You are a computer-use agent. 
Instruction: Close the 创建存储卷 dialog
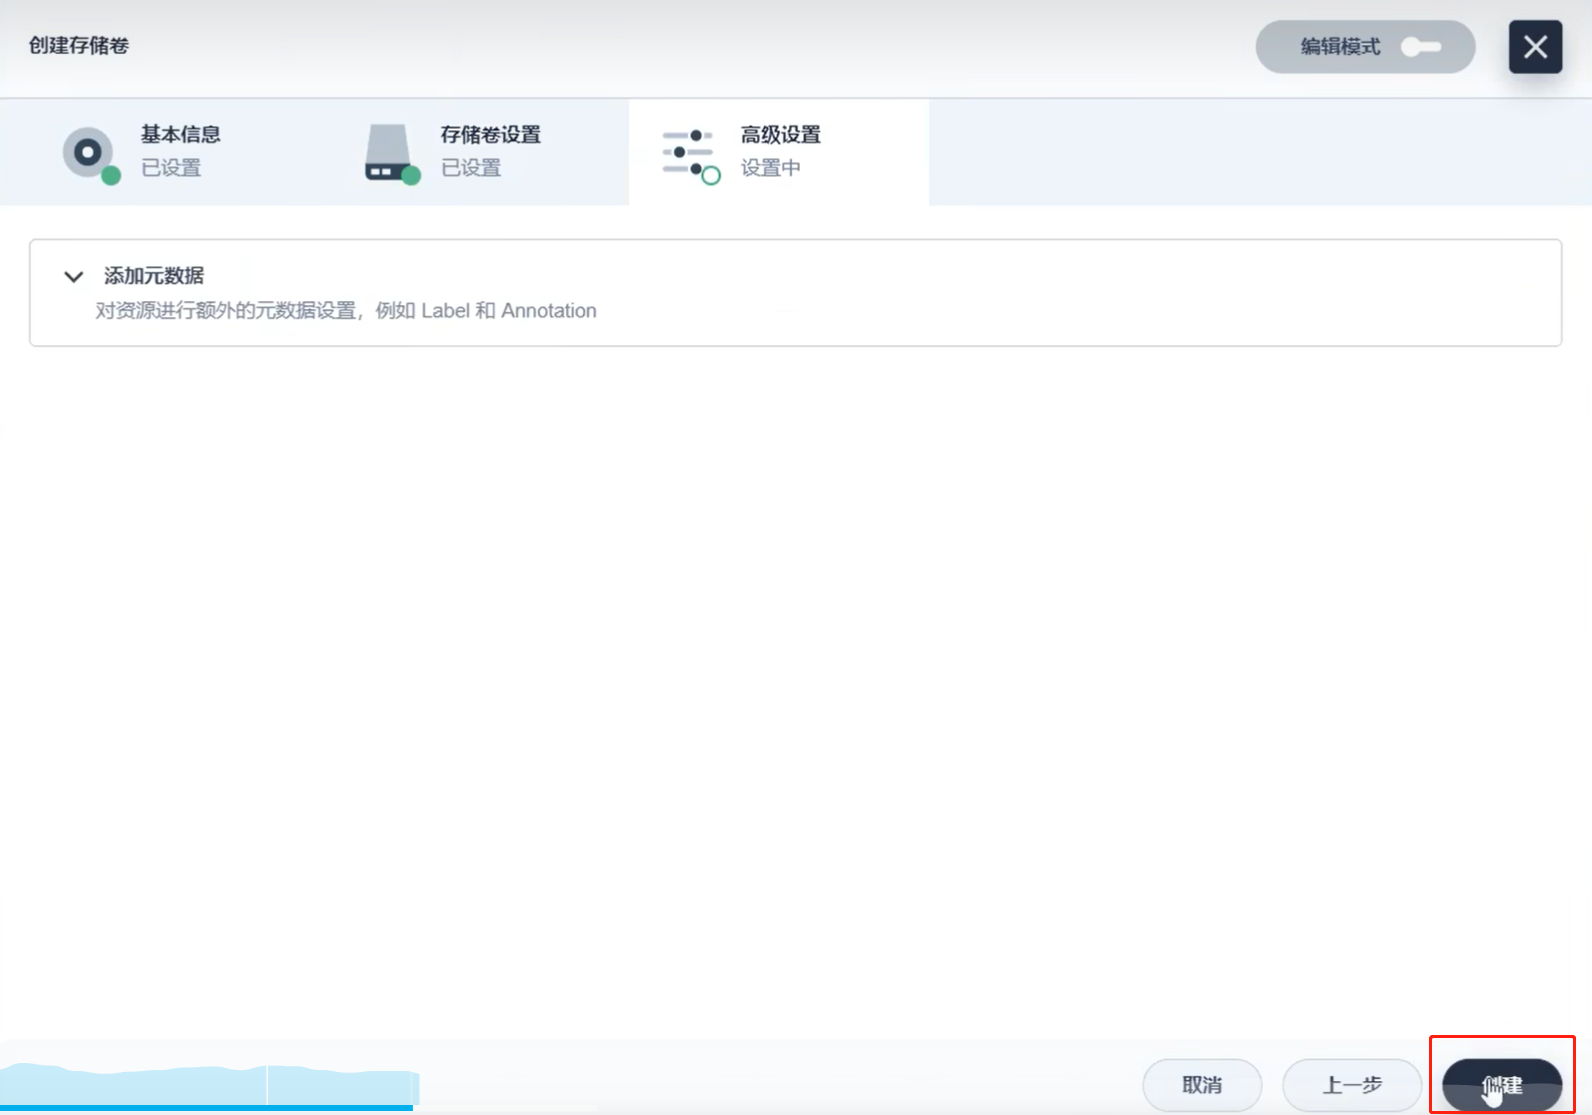coord(1535,47)
